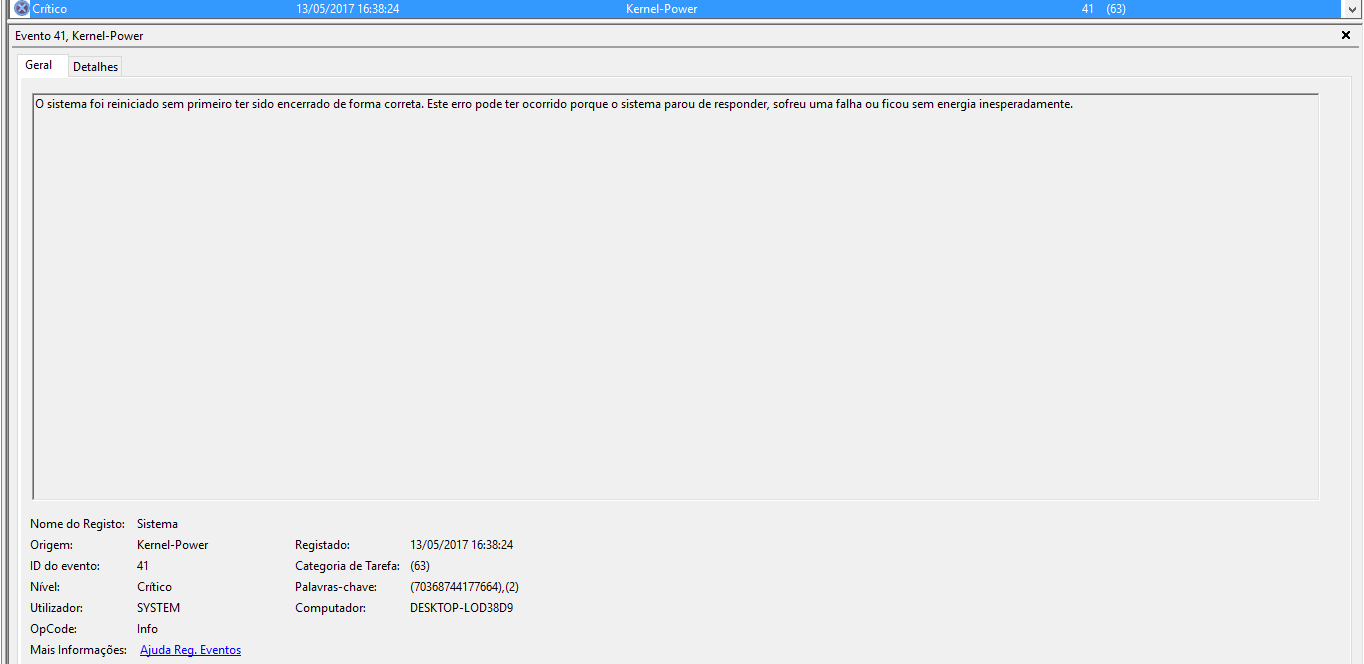Image resolution: width=1364 pixels, height=664 pixels.
Task: Close the Evento 41 details pane
Action: (1345, 35)
